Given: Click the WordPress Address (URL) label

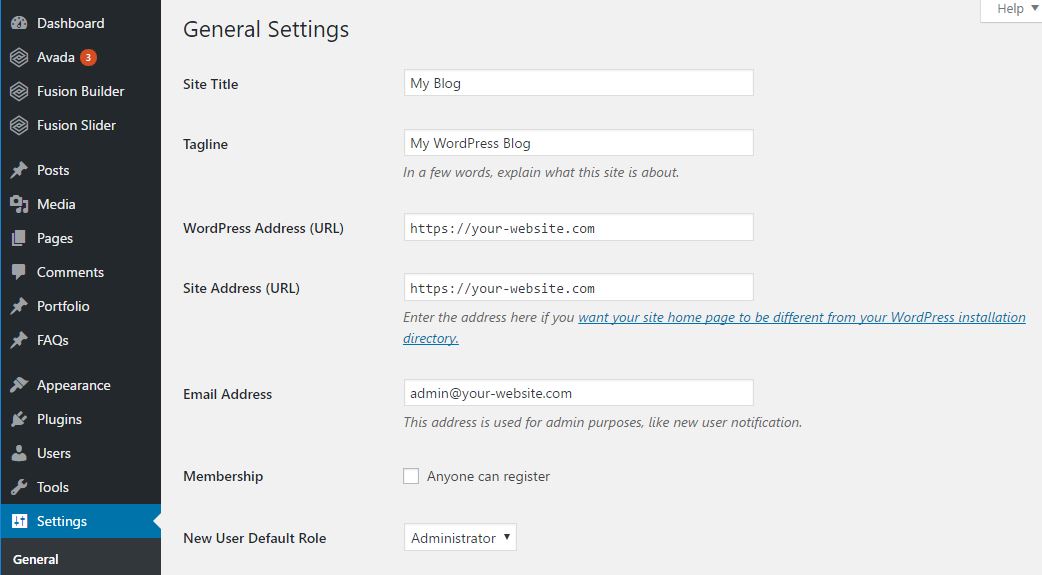Looking at the screenshot, I should pyautogui.click(x=264, y=228).
